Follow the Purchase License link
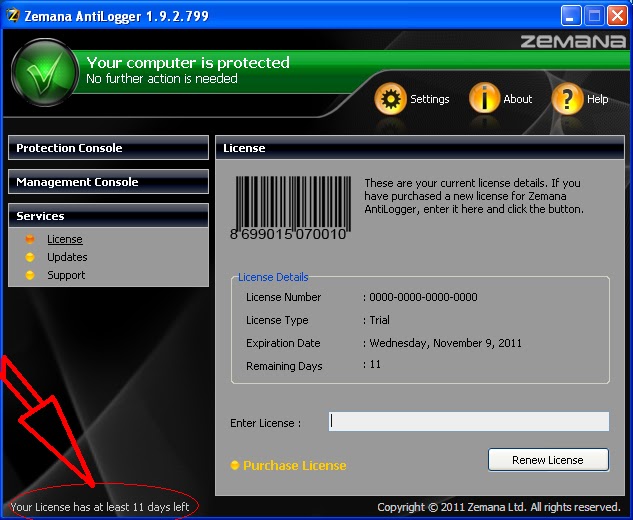Viewport: 633px width, 520px height. pyautogui.click(x=295, y=465)
